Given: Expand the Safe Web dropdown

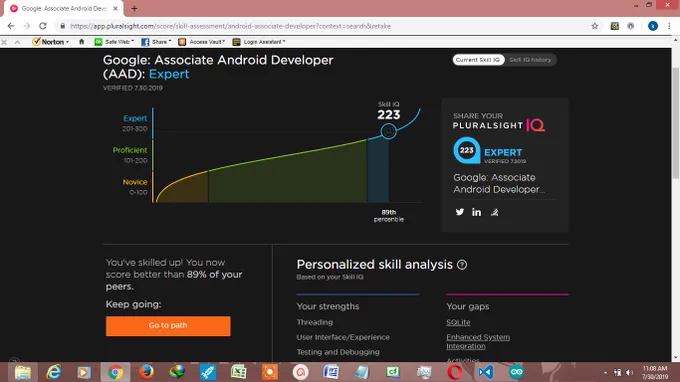Looking at the screenshot, I should [x=114, y=42].
